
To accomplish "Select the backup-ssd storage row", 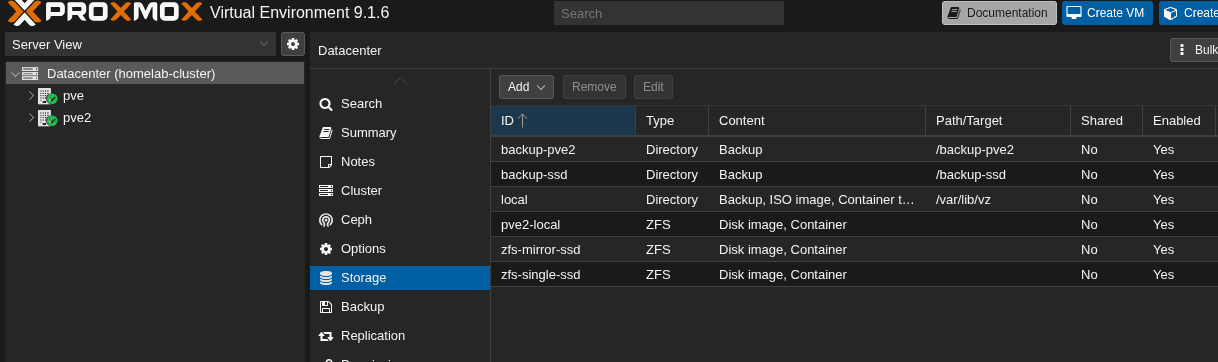I will point(854,175).
